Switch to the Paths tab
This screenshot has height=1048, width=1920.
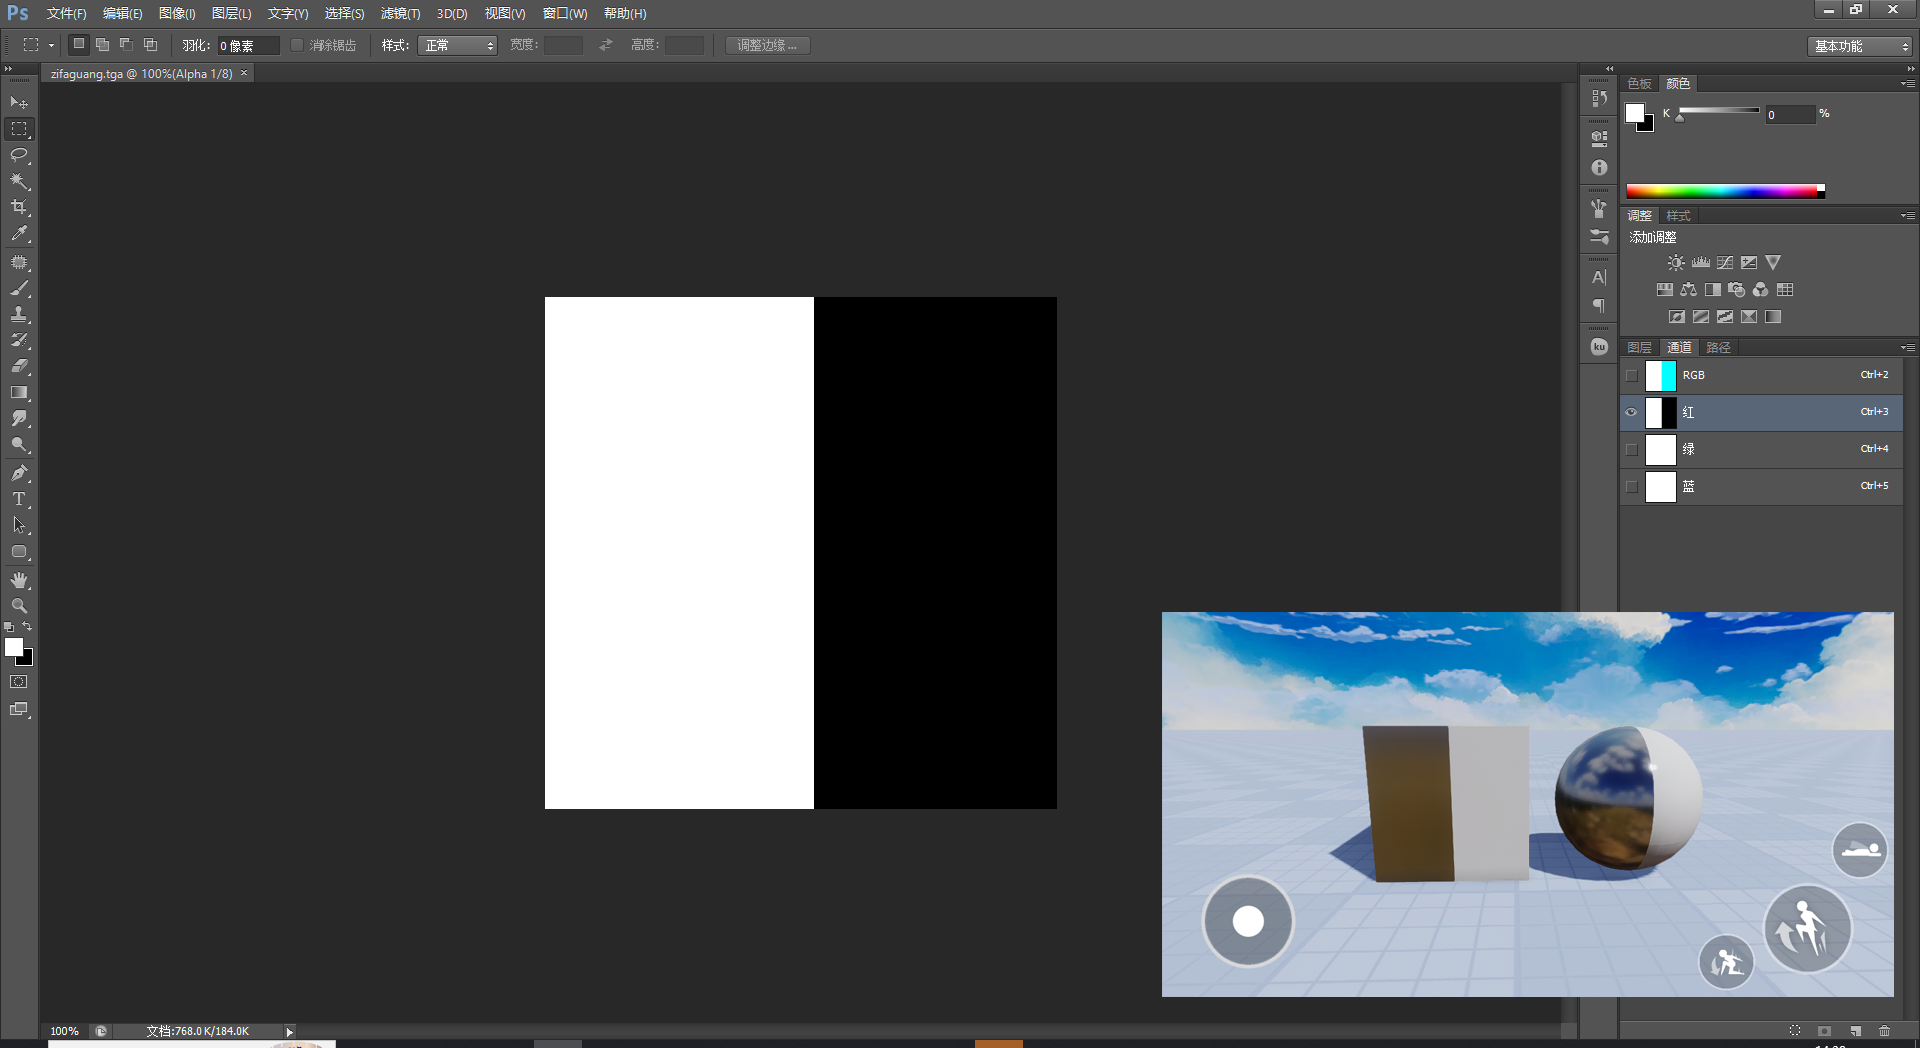point(1718,348)
